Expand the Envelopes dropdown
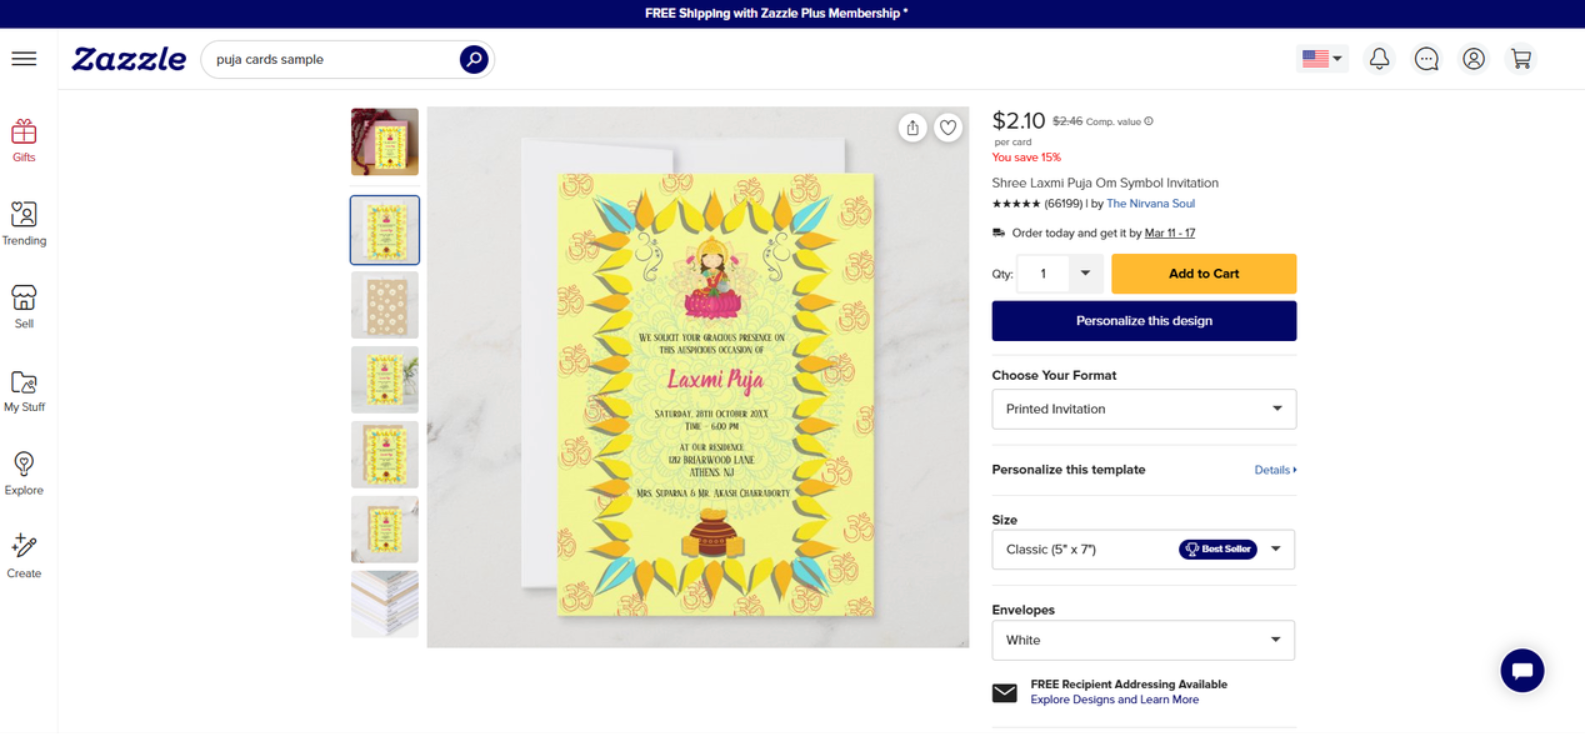 [1143, 640]
